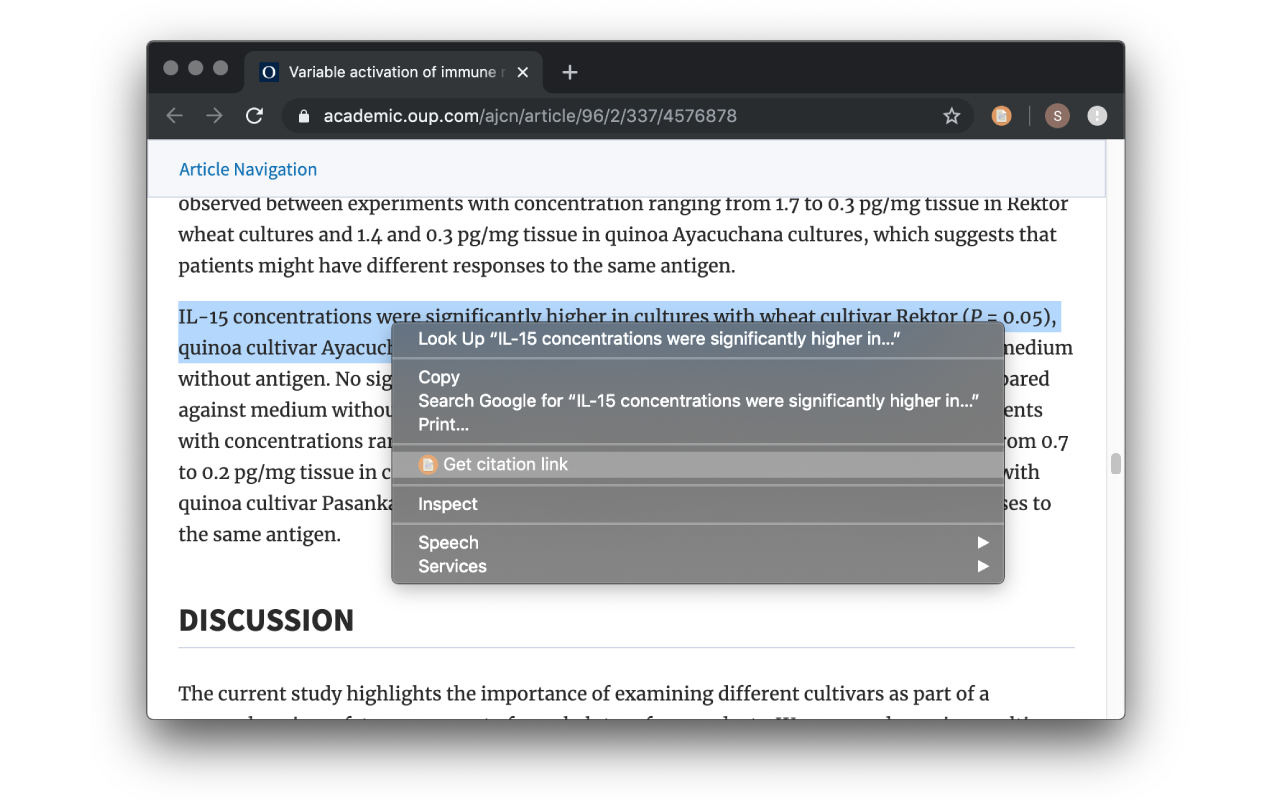
Task: Minimize the browser window
Action: (x=196, y=68)
